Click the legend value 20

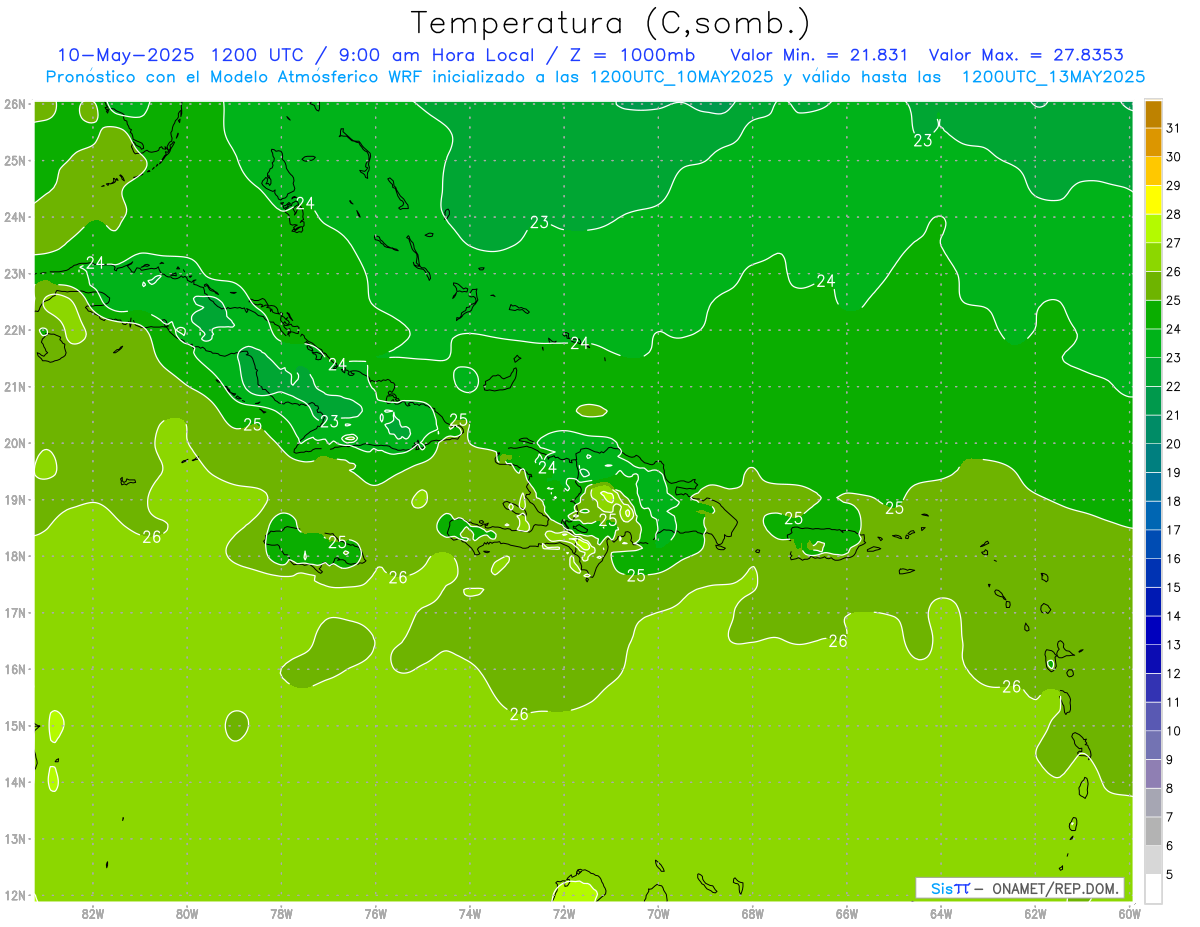click(1173, 444)
